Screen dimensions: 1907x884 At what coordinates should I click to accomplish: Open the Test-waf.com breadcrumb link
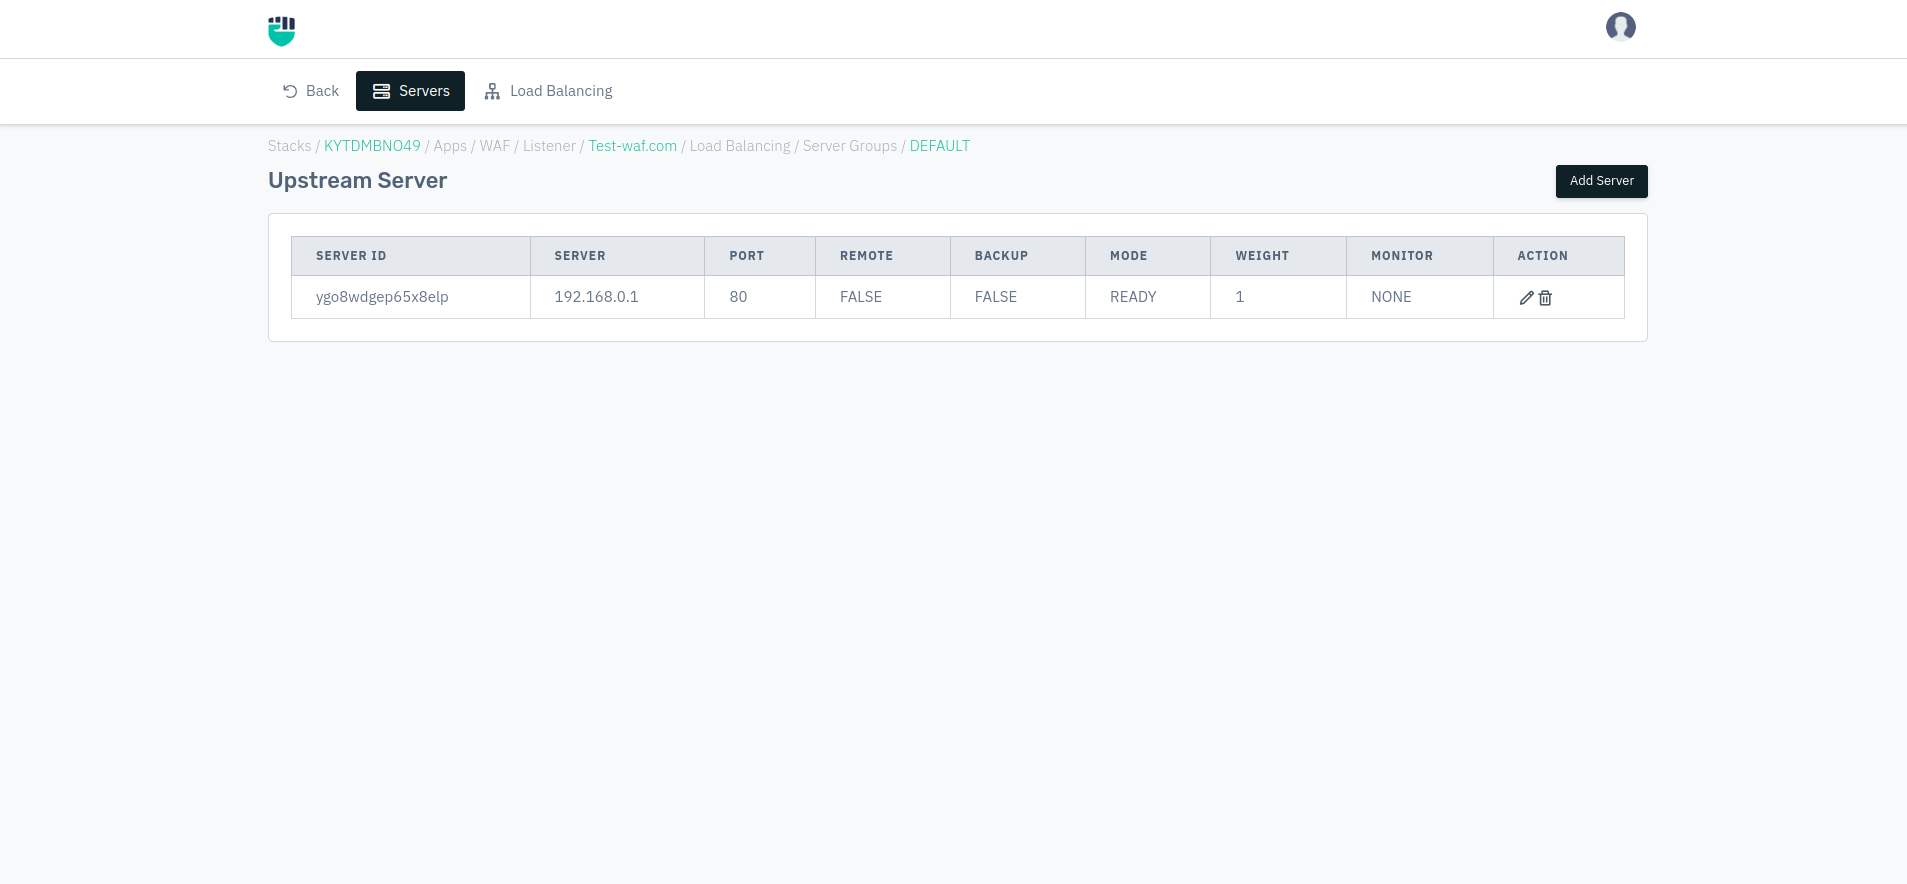coord(633,146)
